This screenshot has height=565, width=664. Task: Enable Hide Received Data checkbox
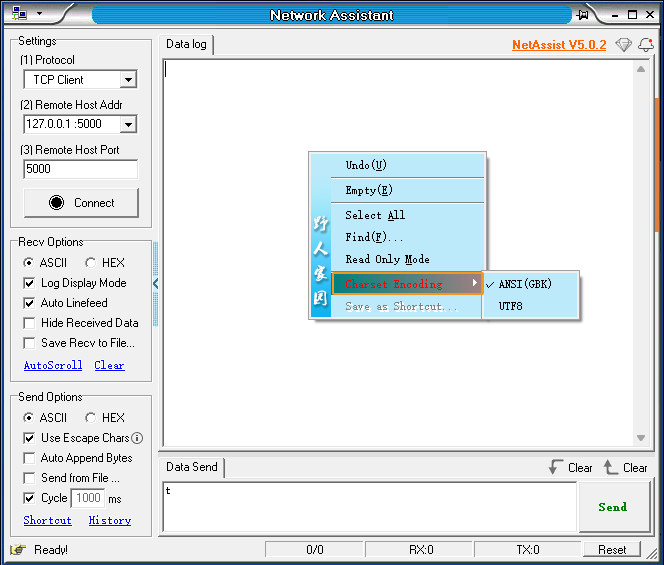[30, 323]
